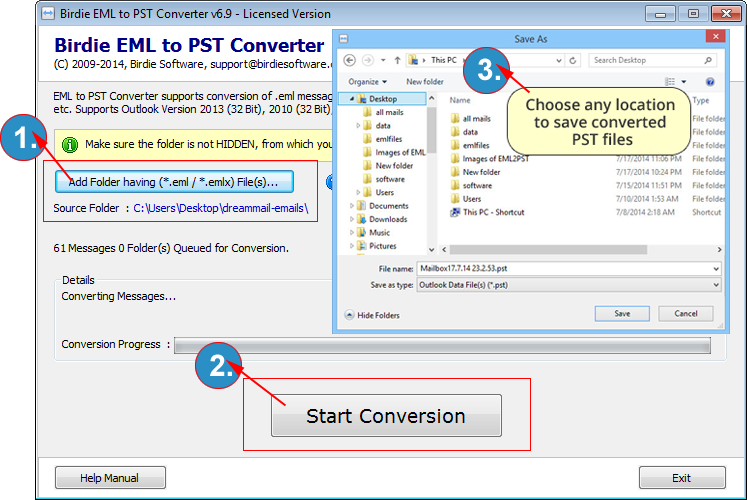Open recent locations dropdown beside Back/Forward
This screenshot has height=500, width=747.
pos(383,60)
